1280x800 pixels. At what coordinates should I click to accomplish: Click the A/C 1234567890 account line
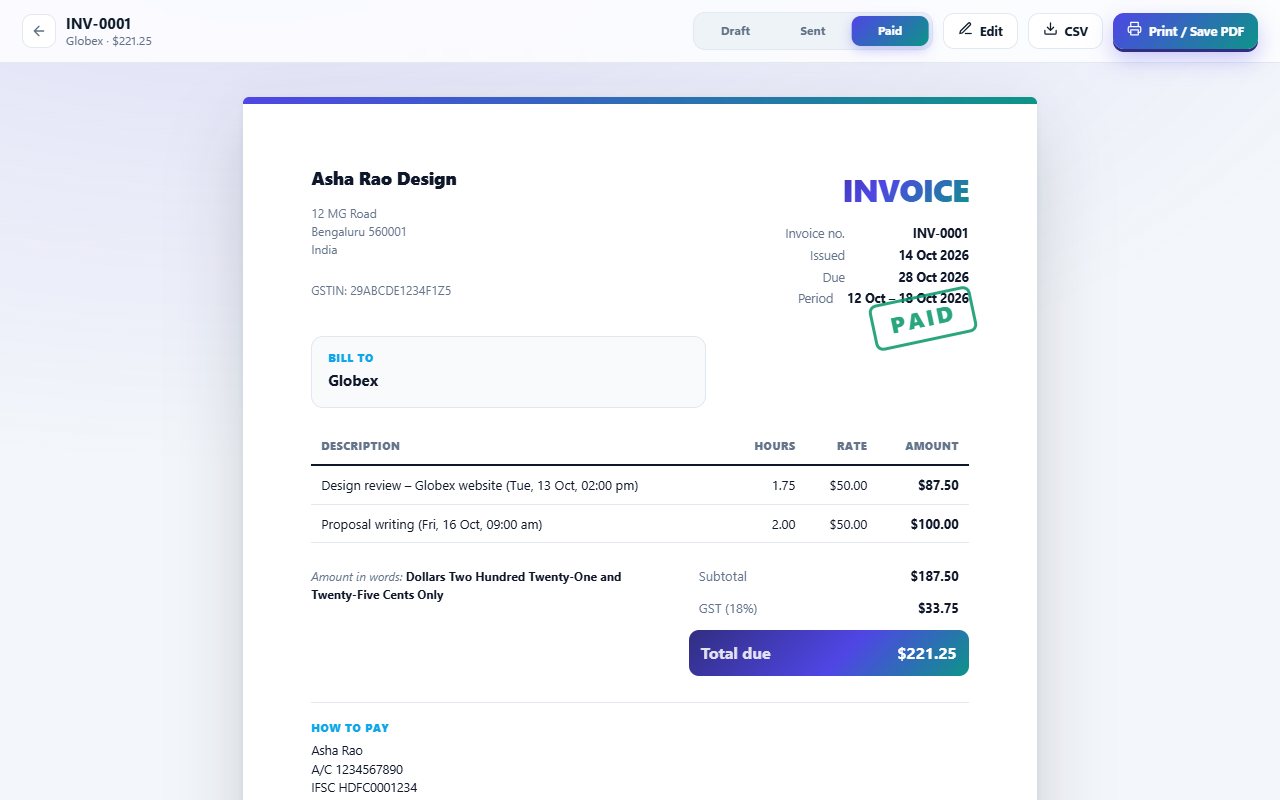(x=357, y=769)
